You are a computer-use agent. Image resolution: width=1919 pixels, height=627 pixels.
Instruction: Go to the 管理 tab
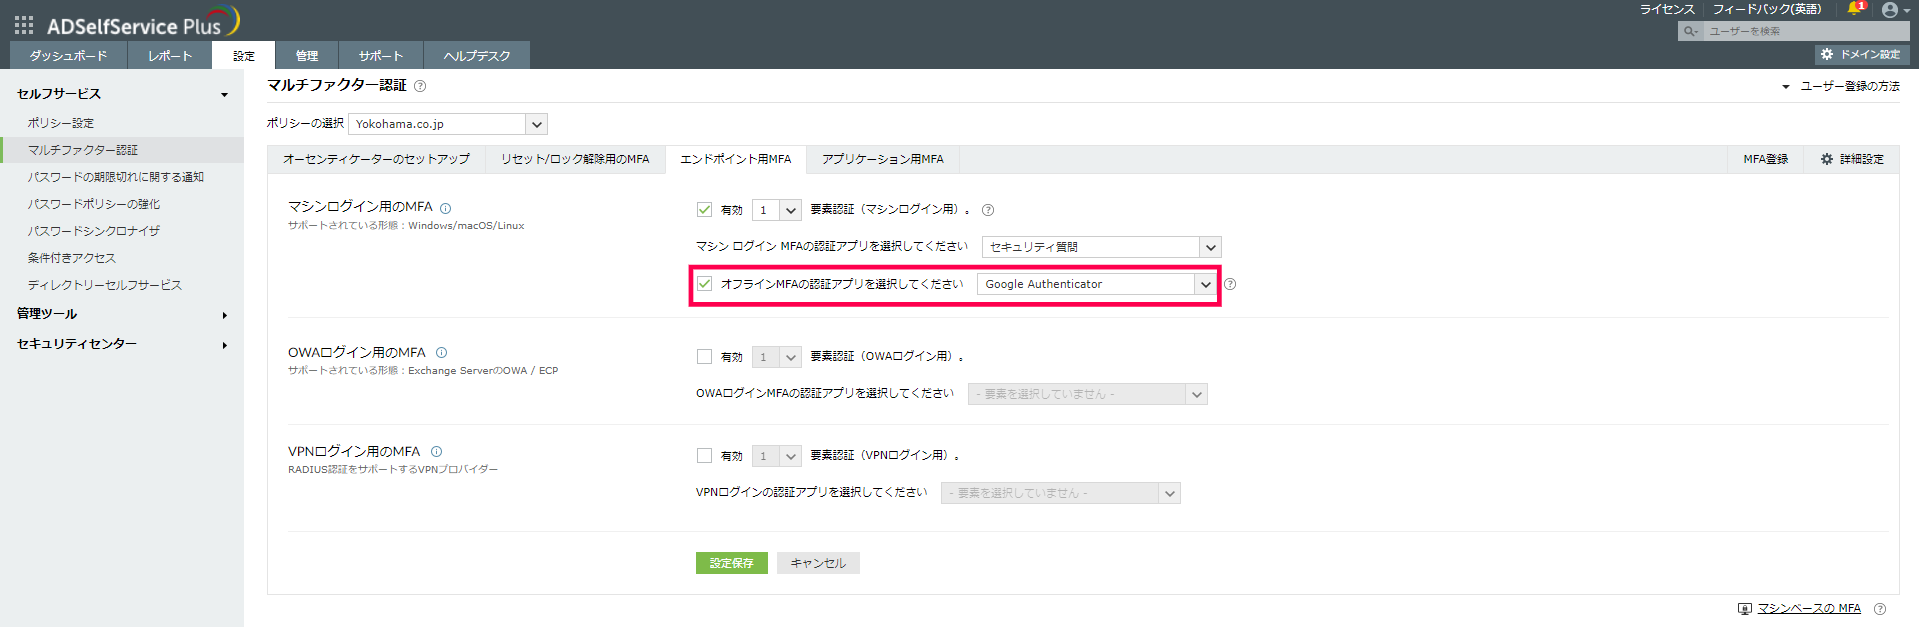[307, 56]
